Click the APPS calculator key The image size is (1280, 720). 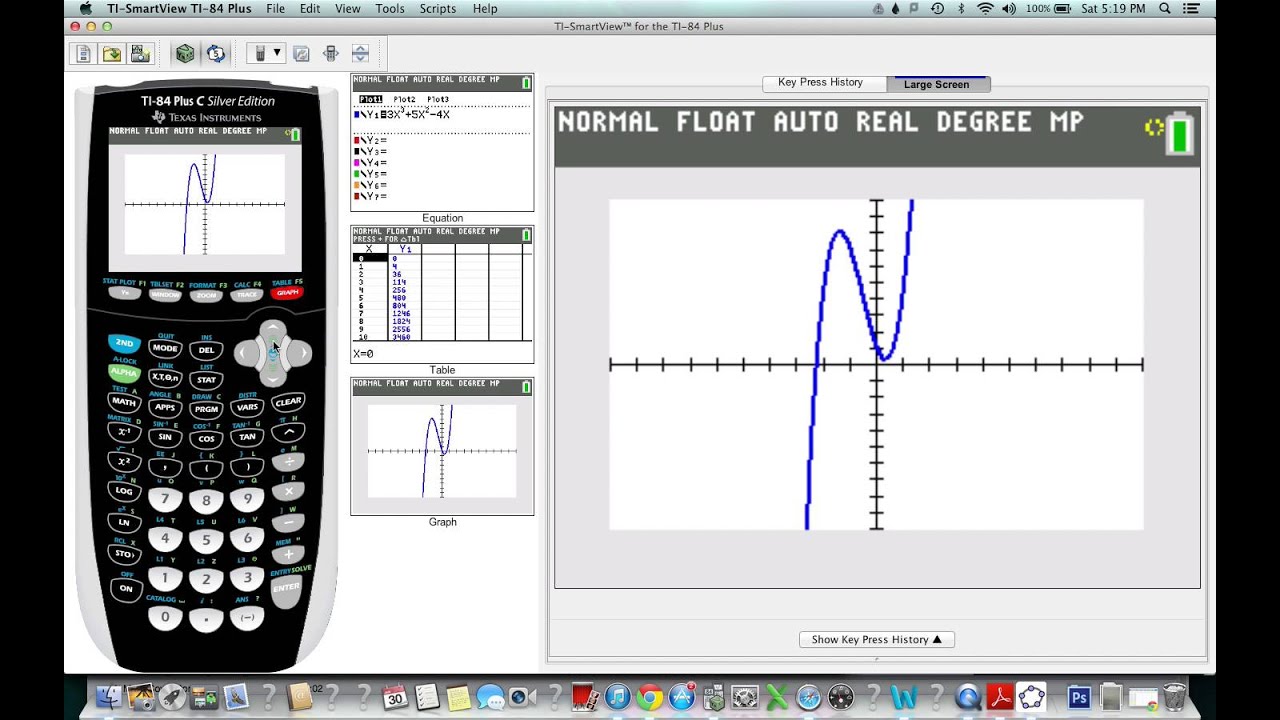point(165,407)
